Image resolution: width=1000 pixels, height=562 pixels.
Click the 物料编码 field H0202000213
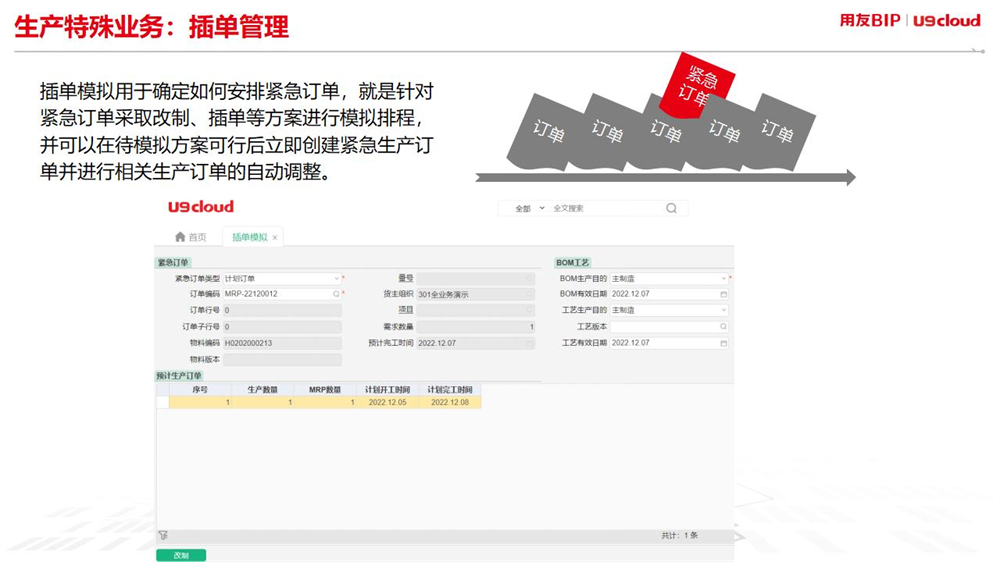282,343
